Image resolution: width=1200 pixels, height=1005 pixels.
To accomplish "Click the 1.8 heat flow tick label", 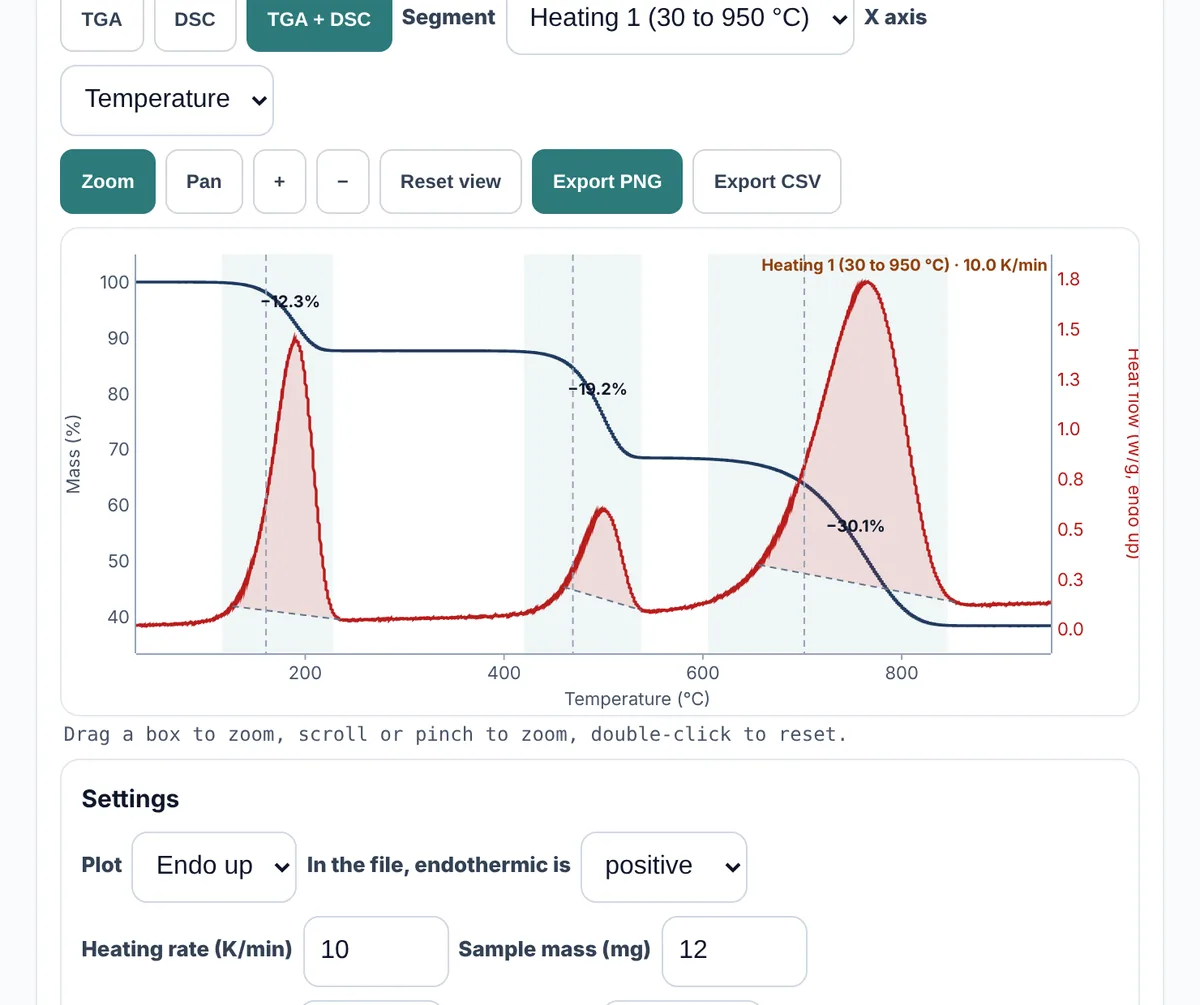I will 1068,279.
